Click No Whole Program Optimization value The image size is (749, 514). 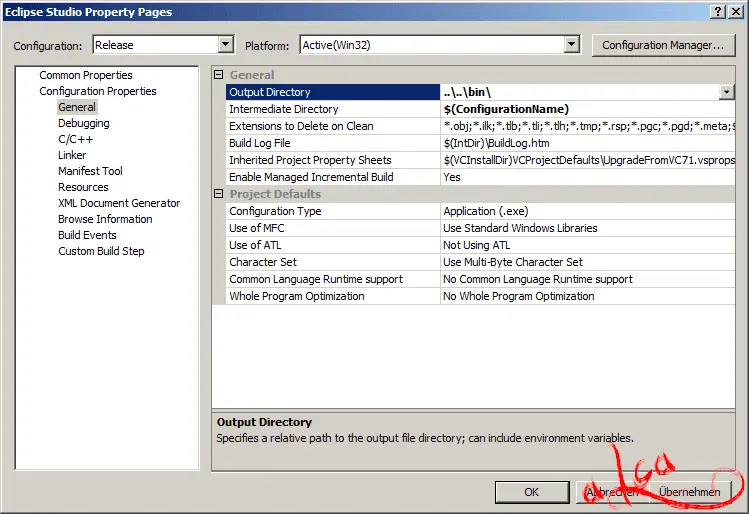click(588, 296)
